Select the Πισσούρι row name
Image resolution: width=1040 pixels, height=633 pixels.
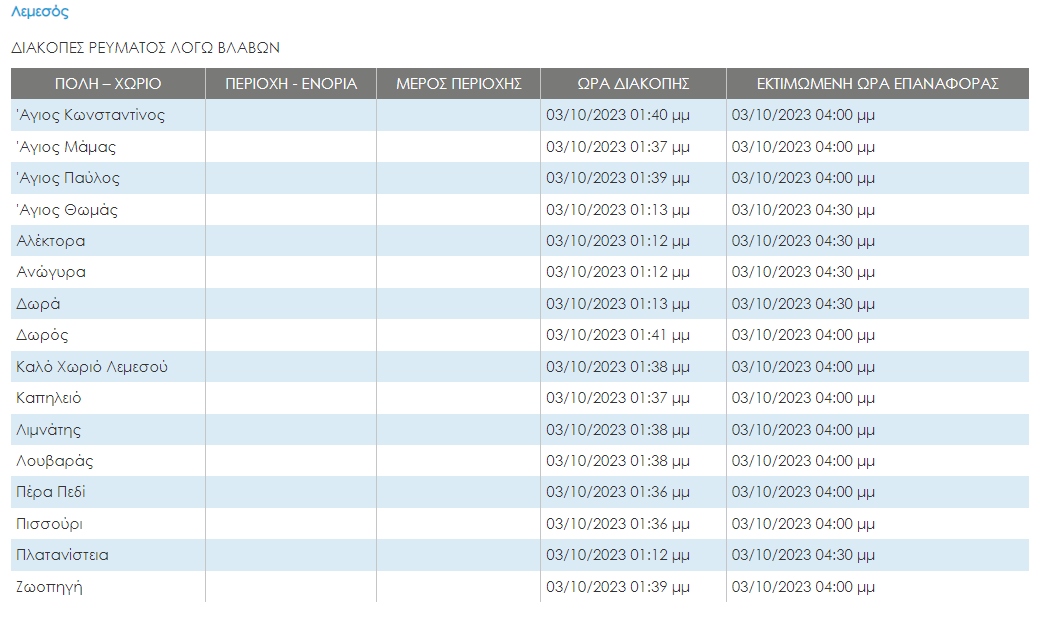pos(49,524)
